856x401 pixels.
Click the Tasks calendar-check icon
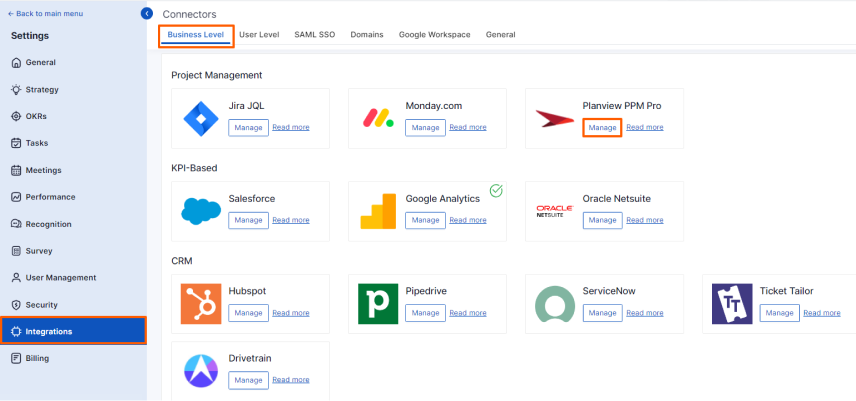[16, 143]
